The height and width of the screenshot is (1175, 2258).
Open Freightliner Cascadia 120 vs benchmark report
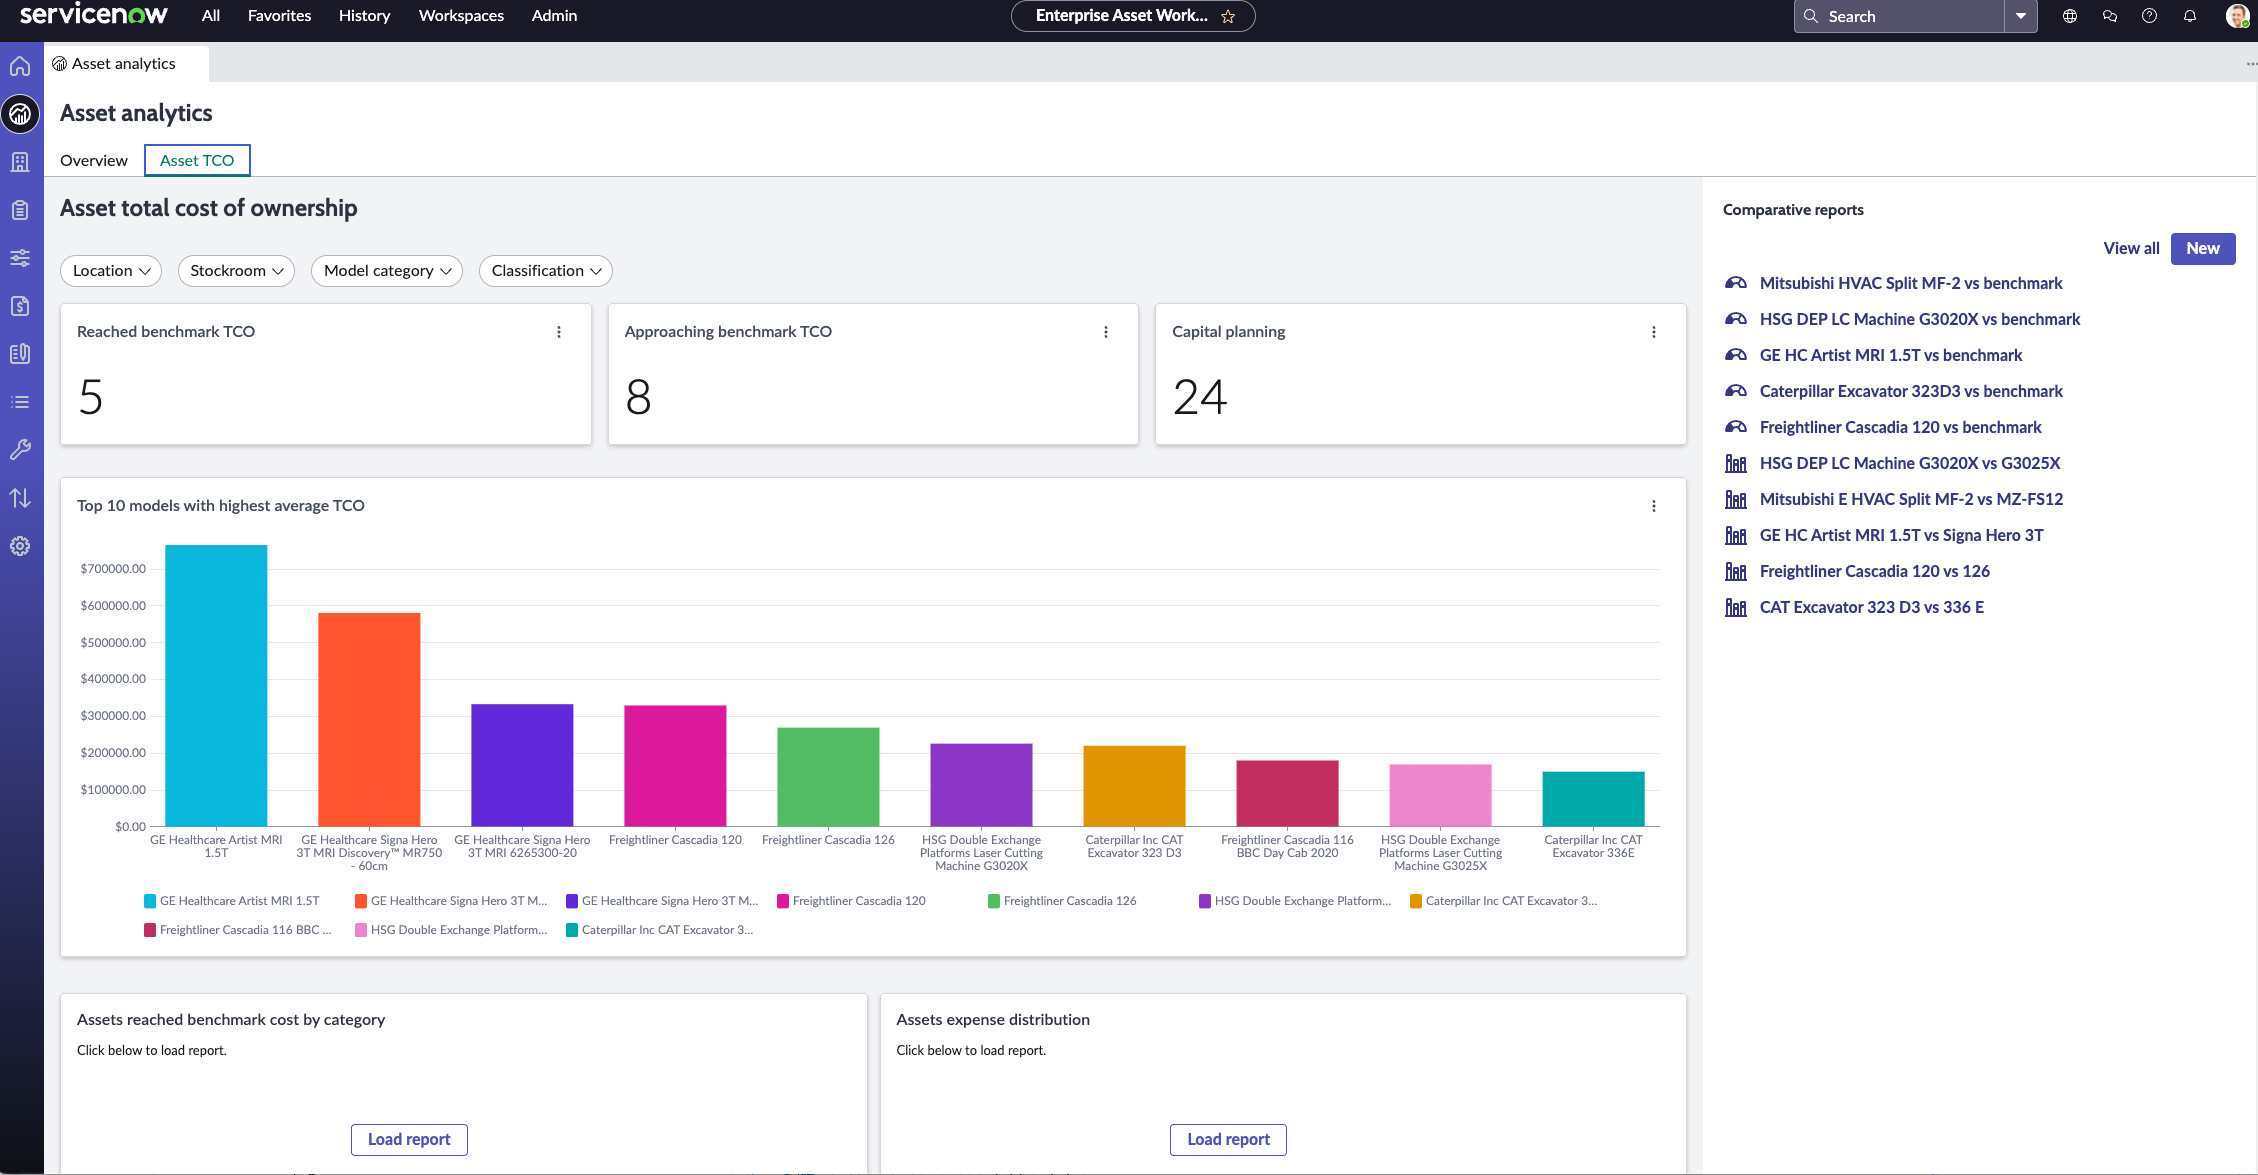[x=1901, y=428]
